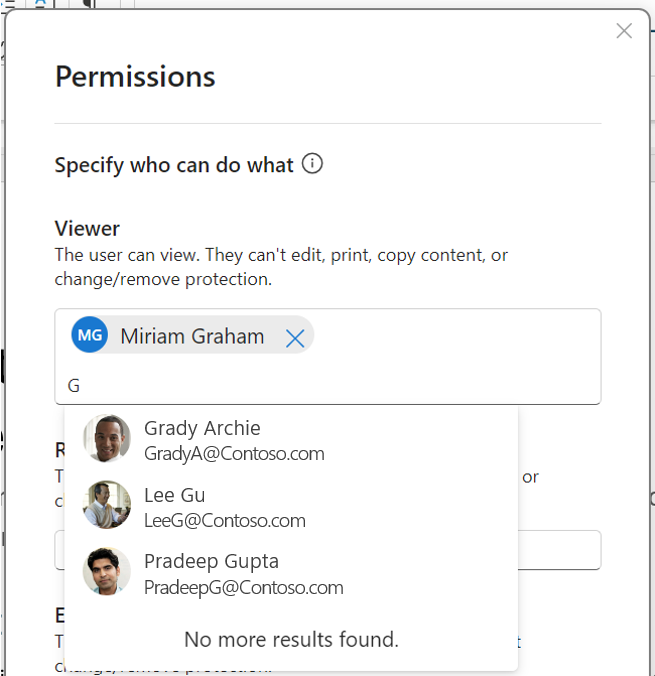Select Grady Archie from the suggestions
Viewport: 655px width, 676px height.
tap(202, 429)
